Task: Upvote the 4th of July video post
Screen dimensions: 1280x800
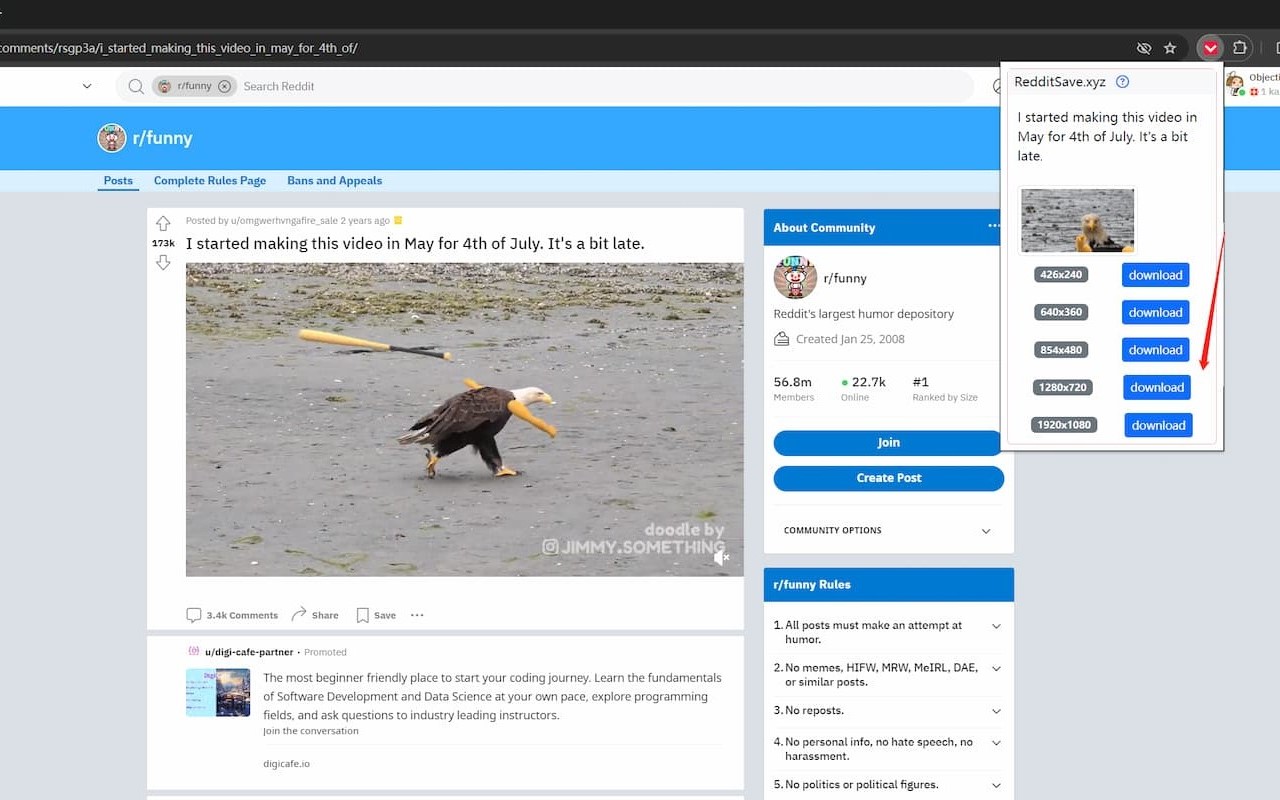Action: click(163, 223)
